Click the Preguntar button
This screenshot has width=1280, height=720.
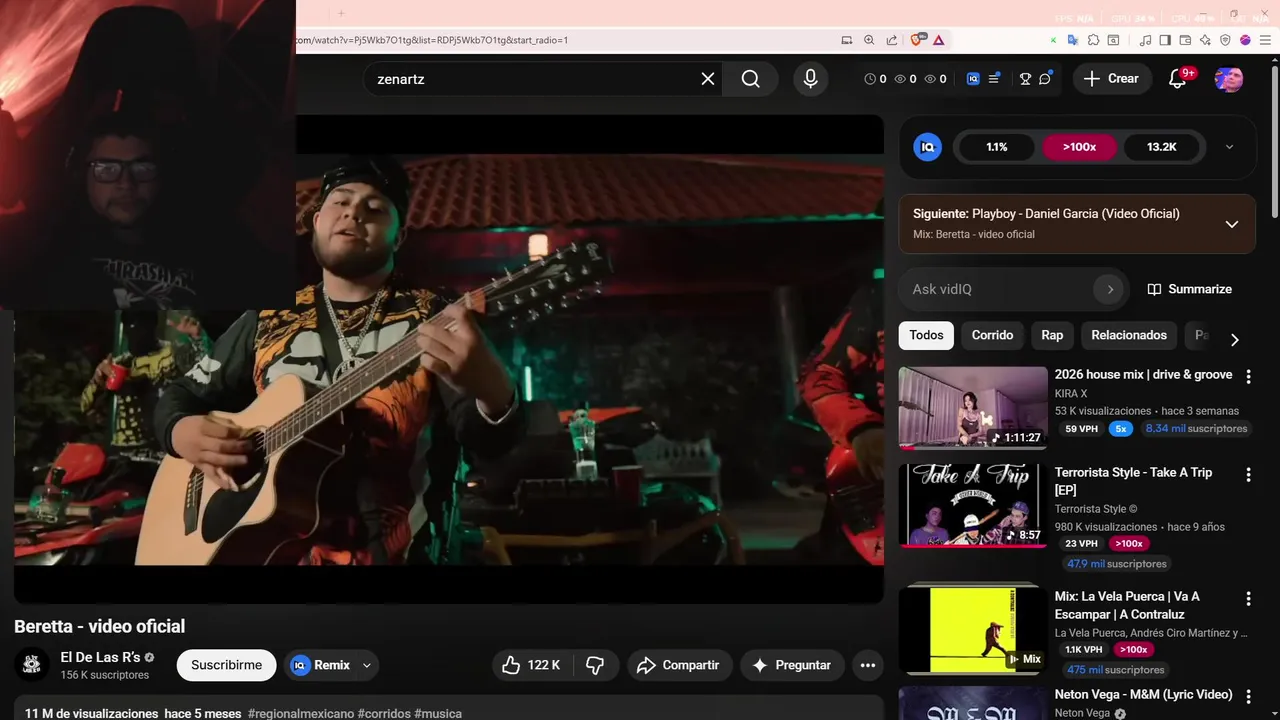pos(792,665)
